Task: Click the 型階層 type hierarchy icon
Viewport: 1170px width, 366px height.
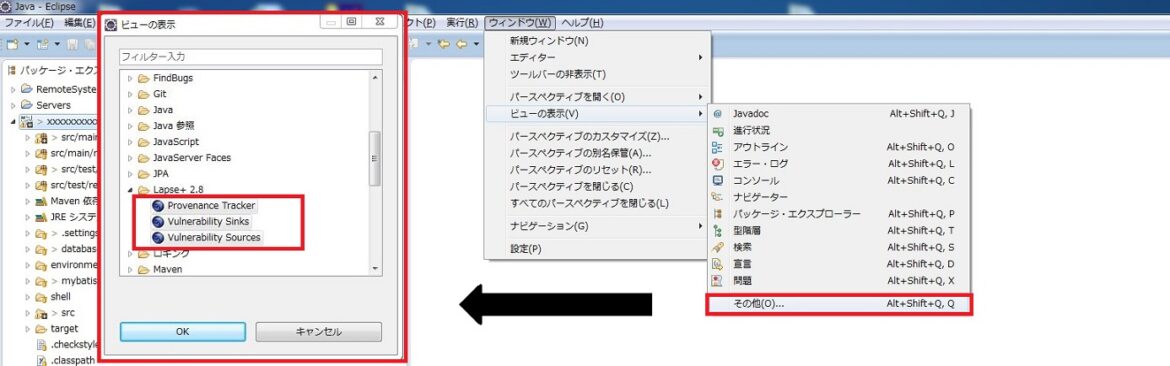Action: 718,230
